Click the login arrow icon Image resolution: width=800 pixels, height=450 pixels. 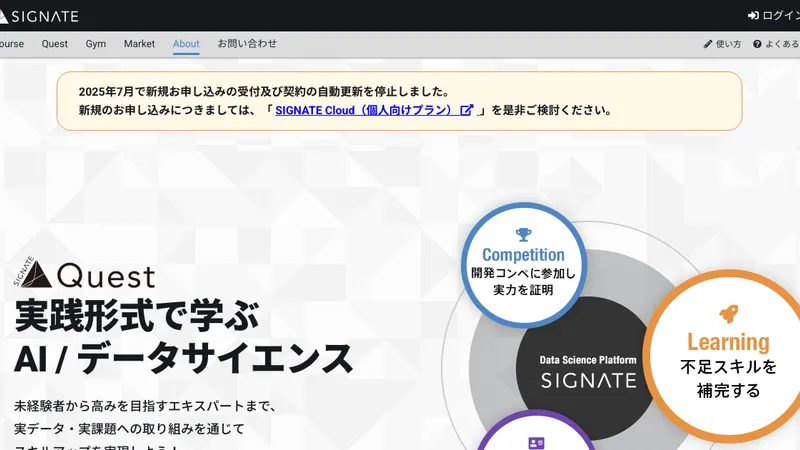point(753,16)
